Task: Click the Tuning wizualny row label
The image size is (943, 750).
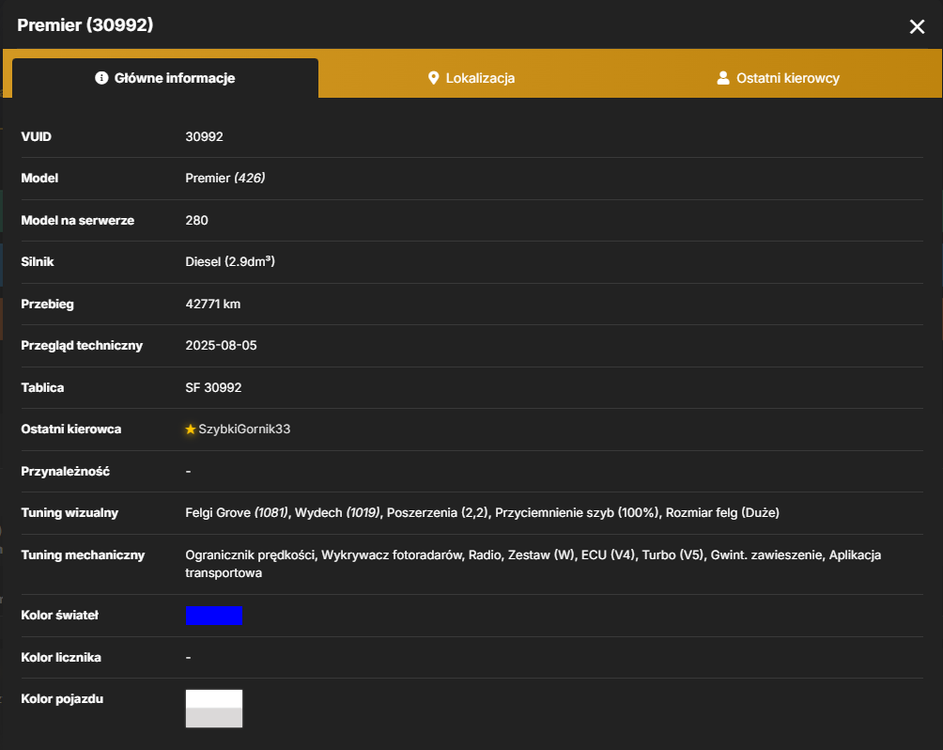Action: coord(70,512)
